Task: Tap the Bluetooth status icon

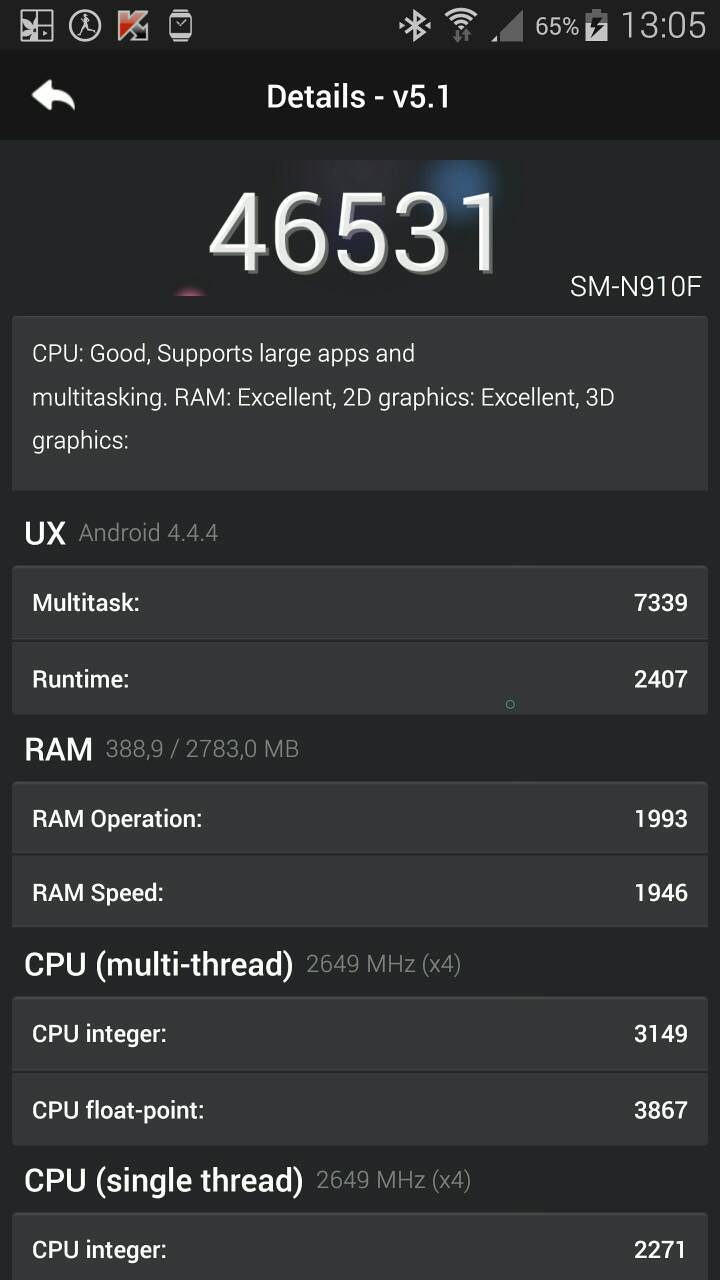Action: tap(413, 26)
